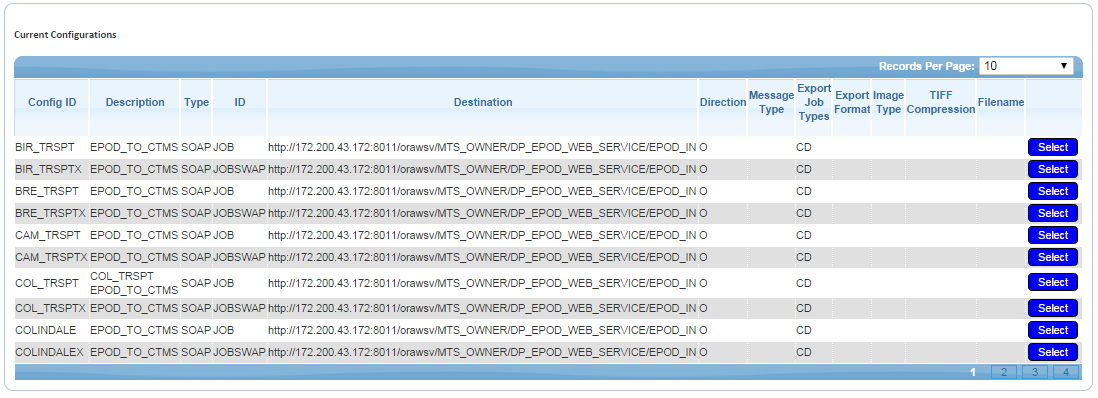The image size is (1098, 398).
Task: Select the CAM_TRSPT configuration
Action: (1052, 235)
